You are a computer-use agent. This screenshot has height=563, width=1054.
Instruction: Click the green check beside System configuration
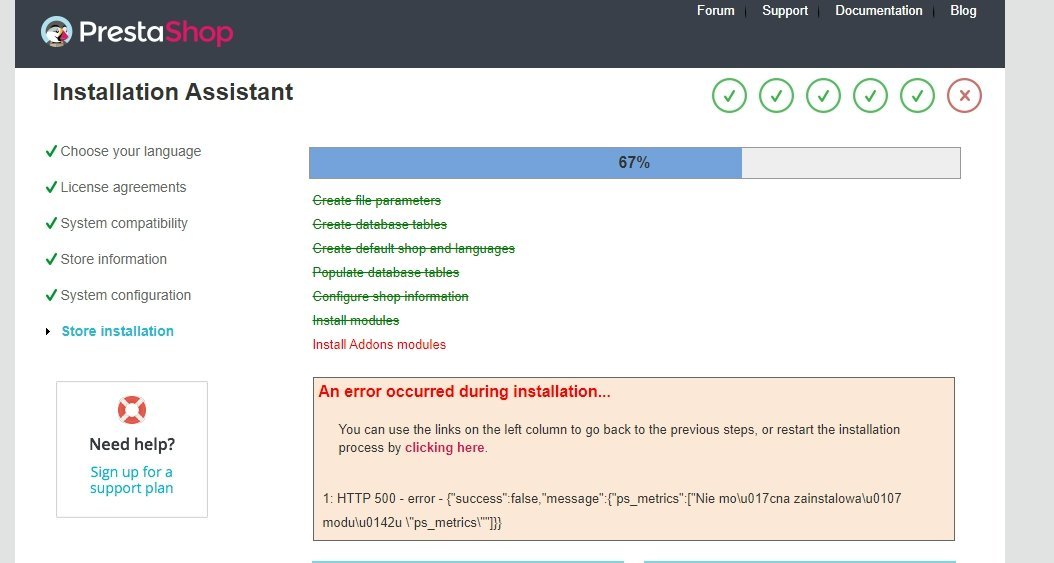pos(51,295)
